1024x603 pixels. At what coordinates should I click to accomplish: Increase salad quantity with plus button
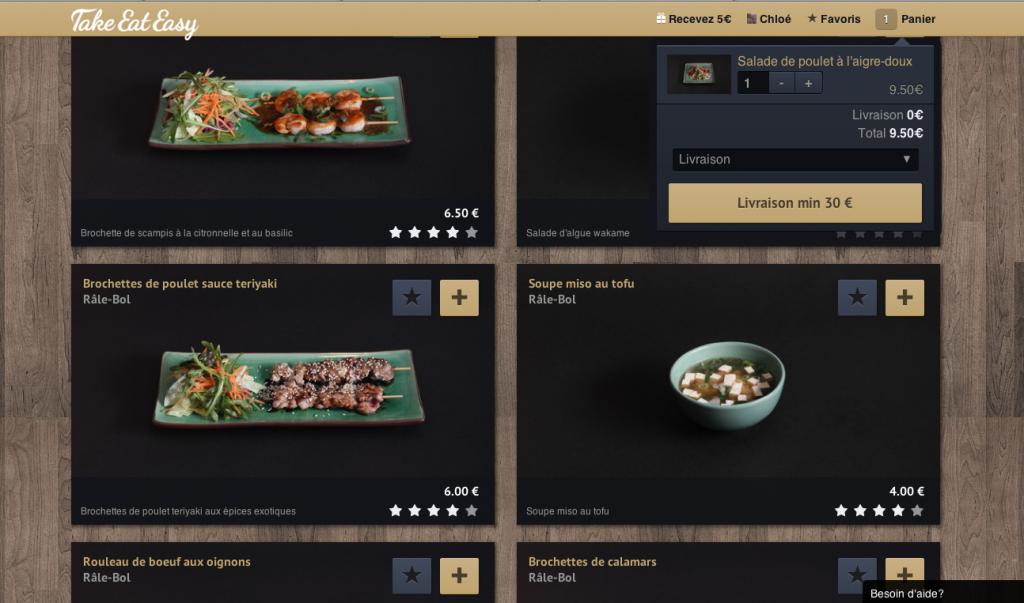(x=808, y=83)
